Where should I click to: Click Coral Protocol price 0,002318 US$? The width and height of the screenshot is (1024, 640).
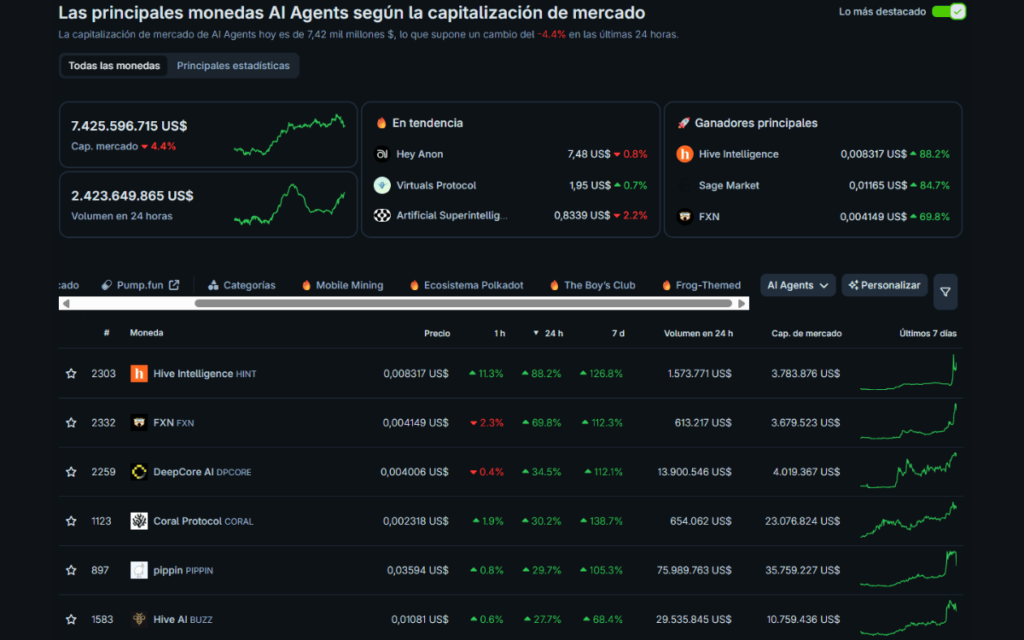tap(415, 521)
